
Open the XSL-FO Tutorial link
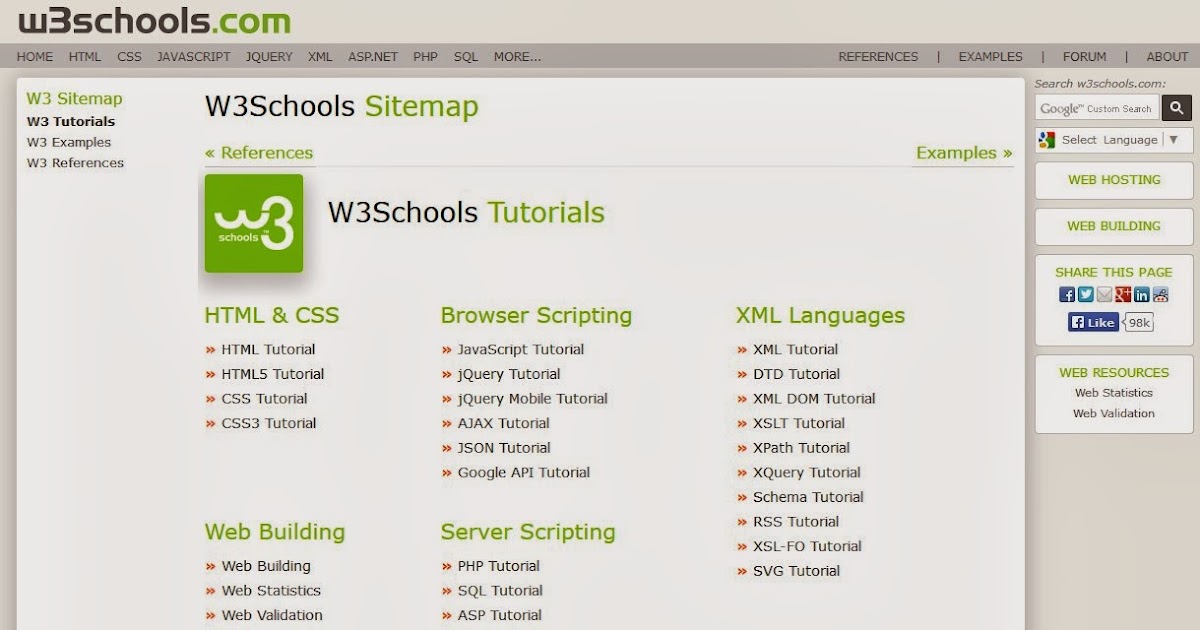tap(807, 547)
